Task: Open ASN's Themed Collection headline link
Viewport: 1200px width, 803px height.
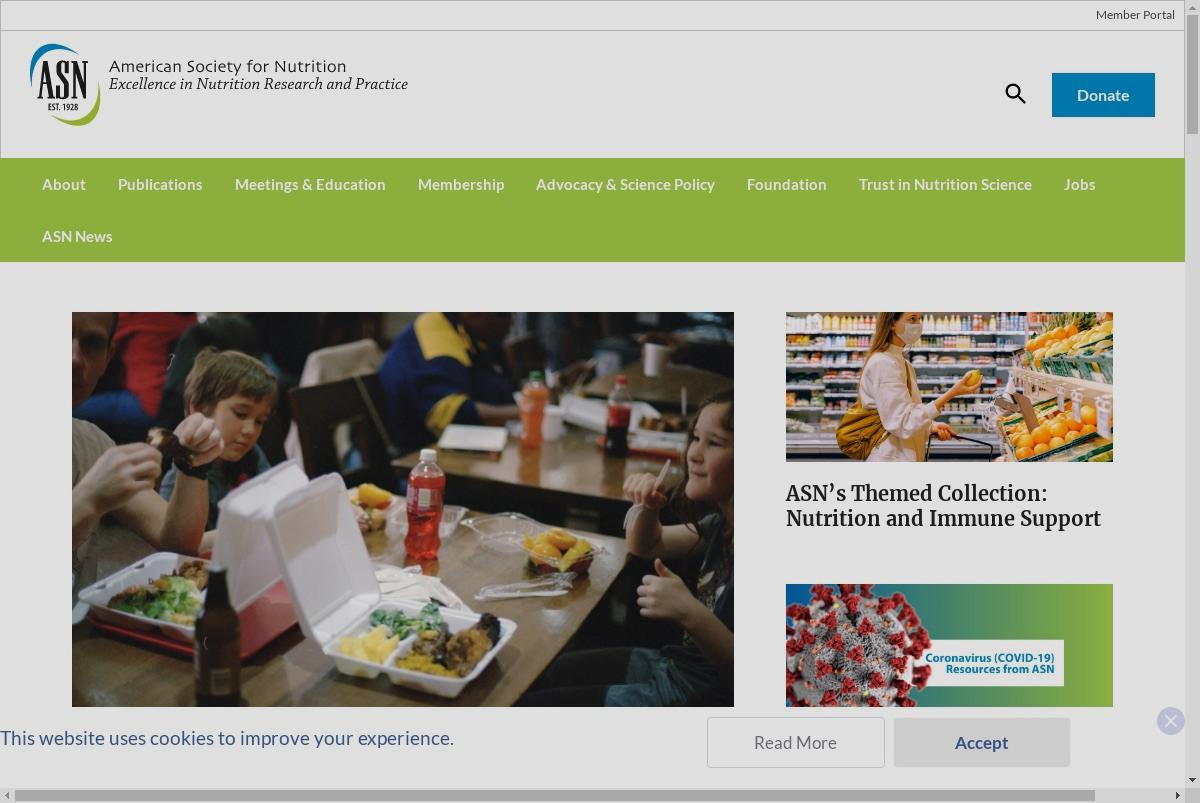Action: 943,506
